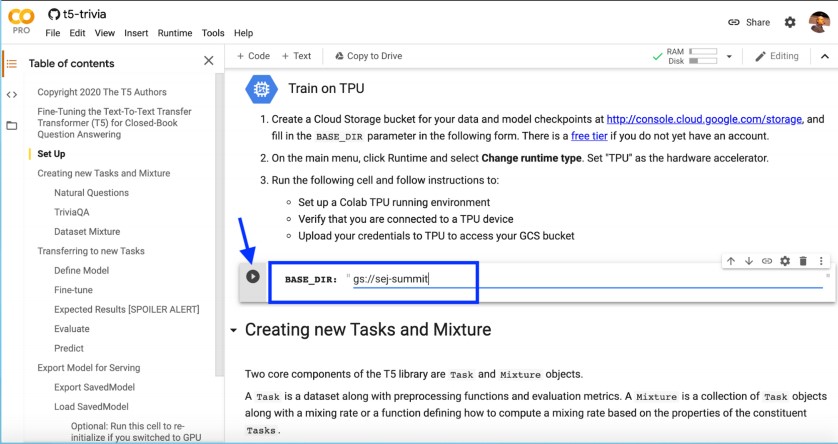The width and height of the screenshot is (838, 444).
Task: Delete the cell with trash icon
Action: pyautogui.click(x=803, y=261)
